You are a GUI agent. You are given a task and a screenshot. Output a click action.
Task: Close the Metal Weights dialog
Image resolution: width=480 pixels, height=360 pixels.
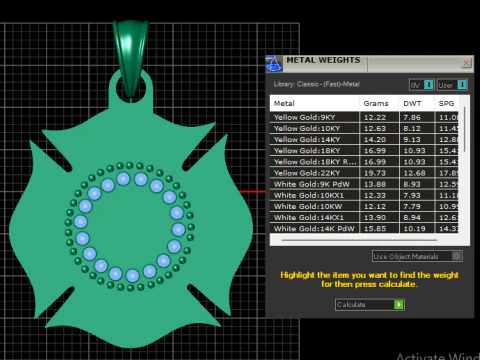[x=466, y=63]
